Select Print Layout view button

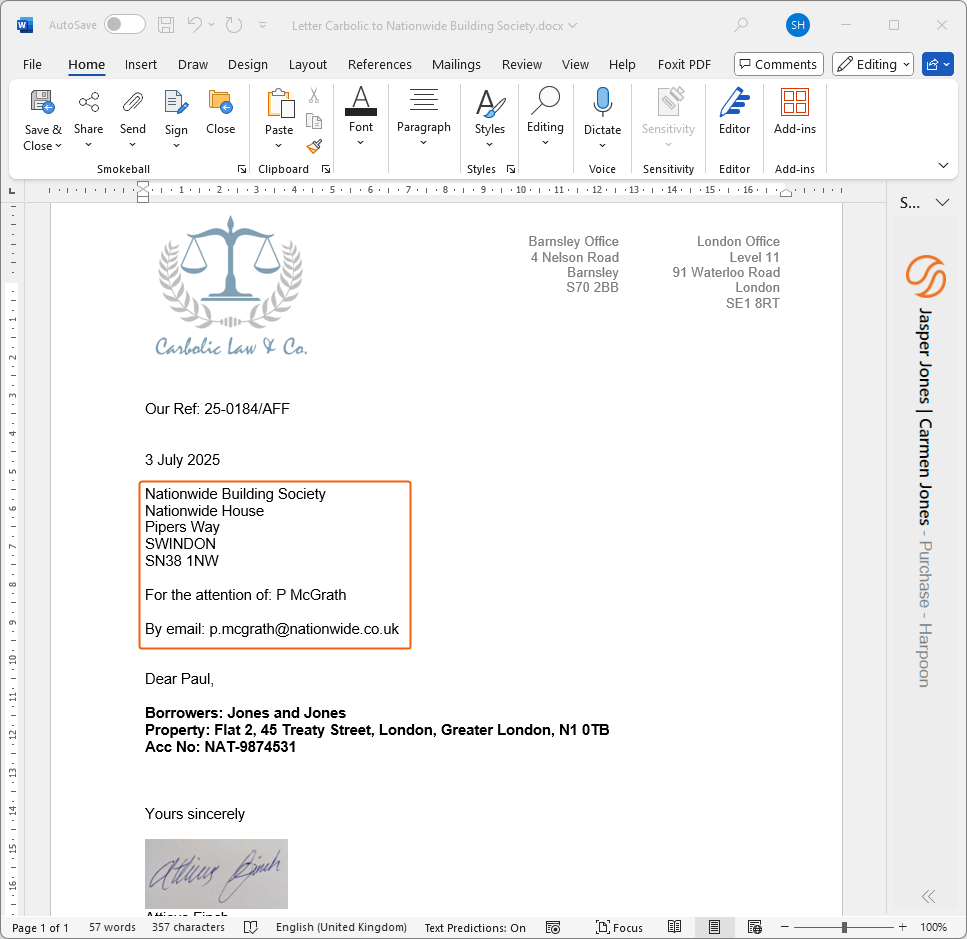pos(714,927)
